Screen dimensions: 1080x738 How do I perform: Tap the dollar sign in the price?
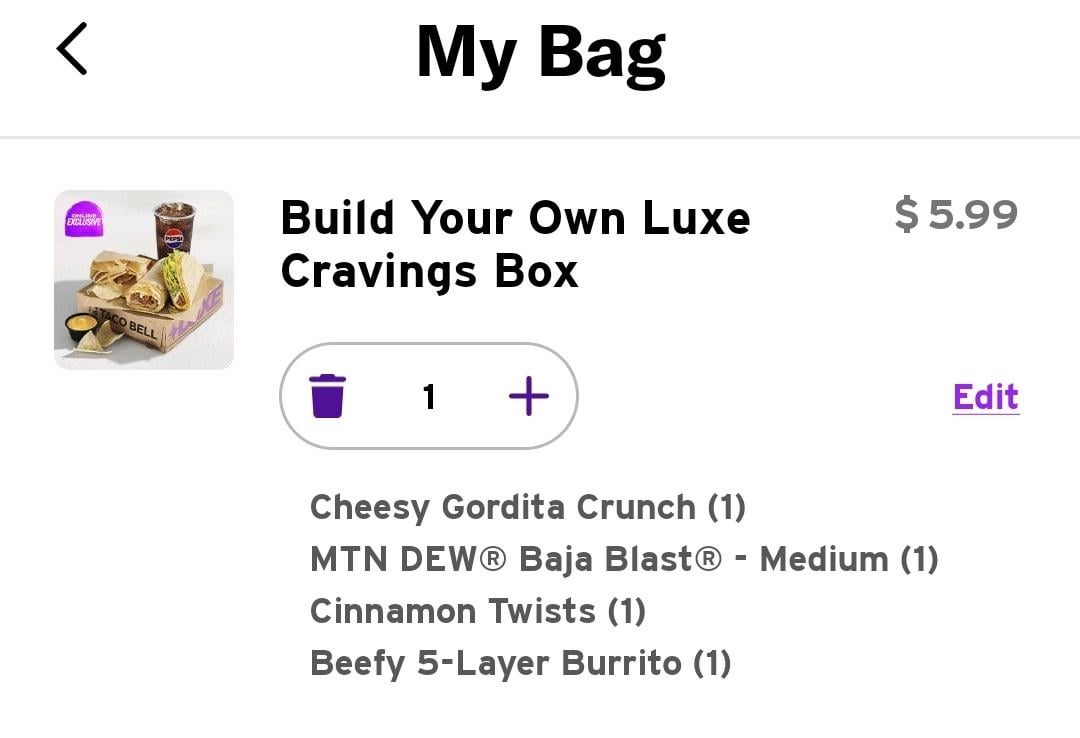click(906, 215)
